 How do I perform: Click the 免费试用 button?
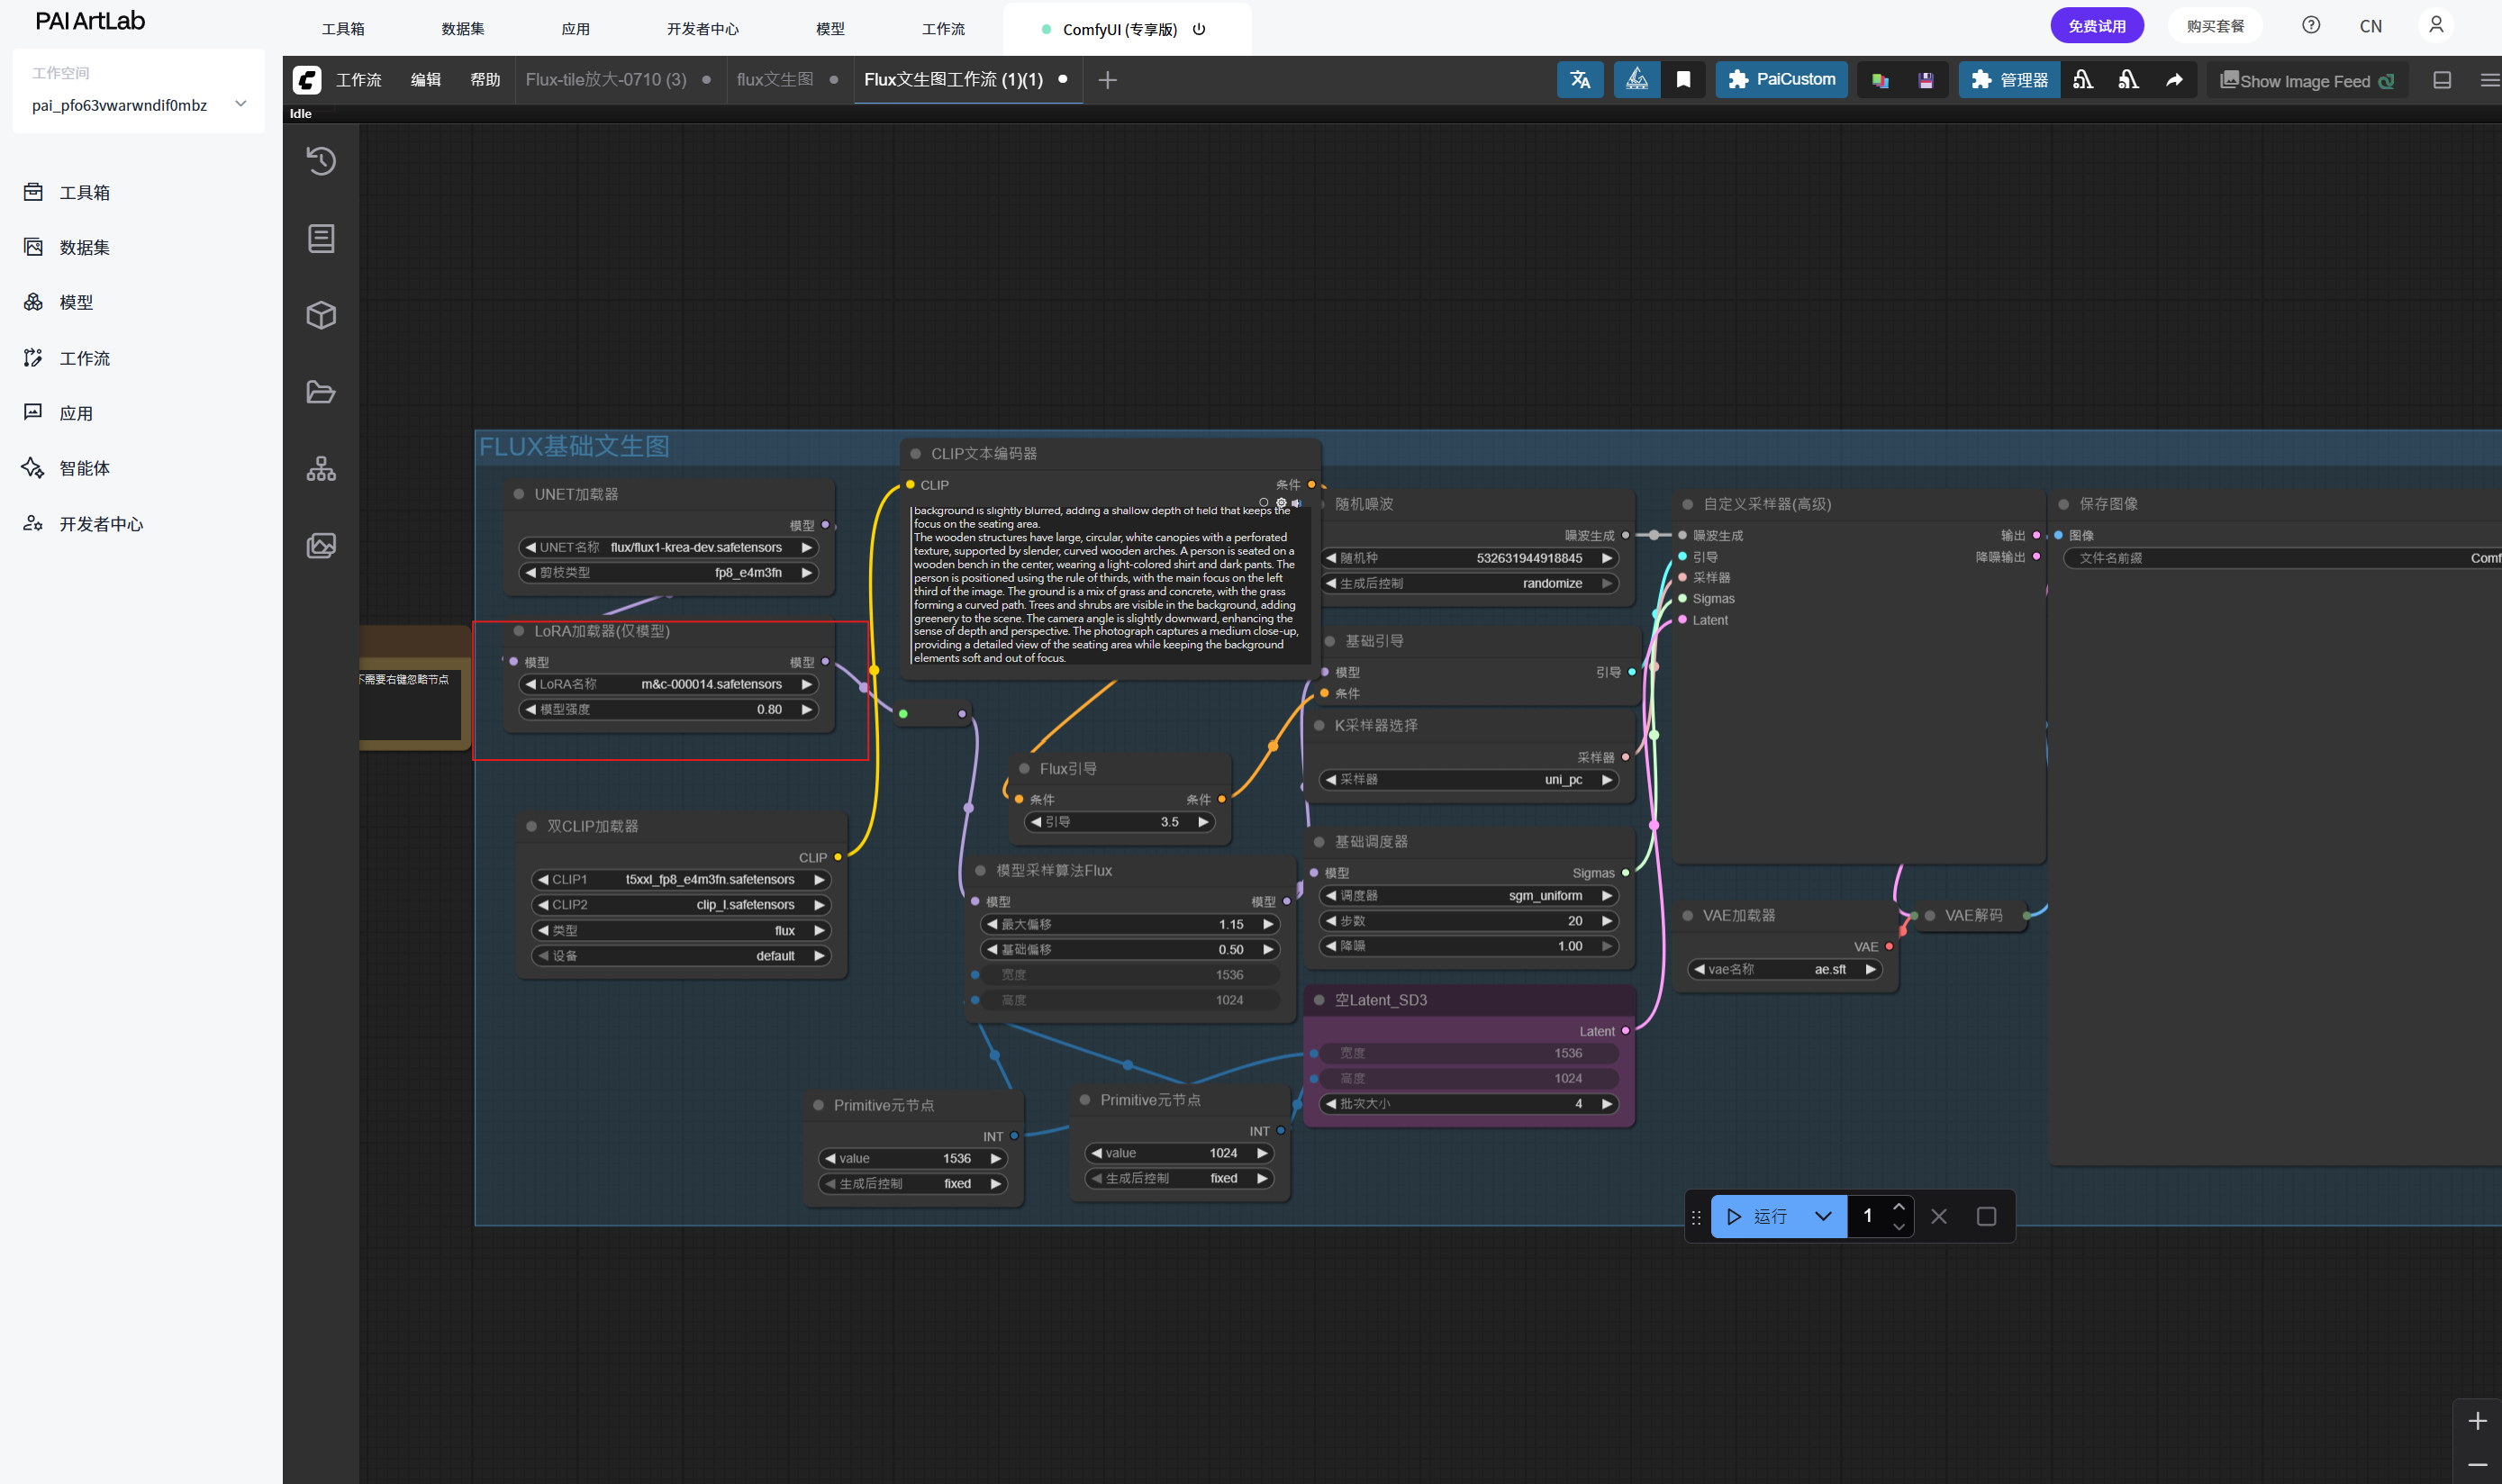click(2095, 26)
